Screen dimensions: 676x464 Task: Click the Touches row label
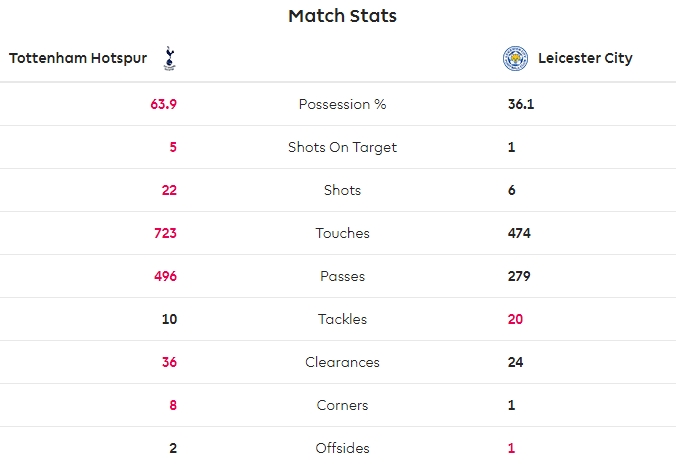[342, 233]
